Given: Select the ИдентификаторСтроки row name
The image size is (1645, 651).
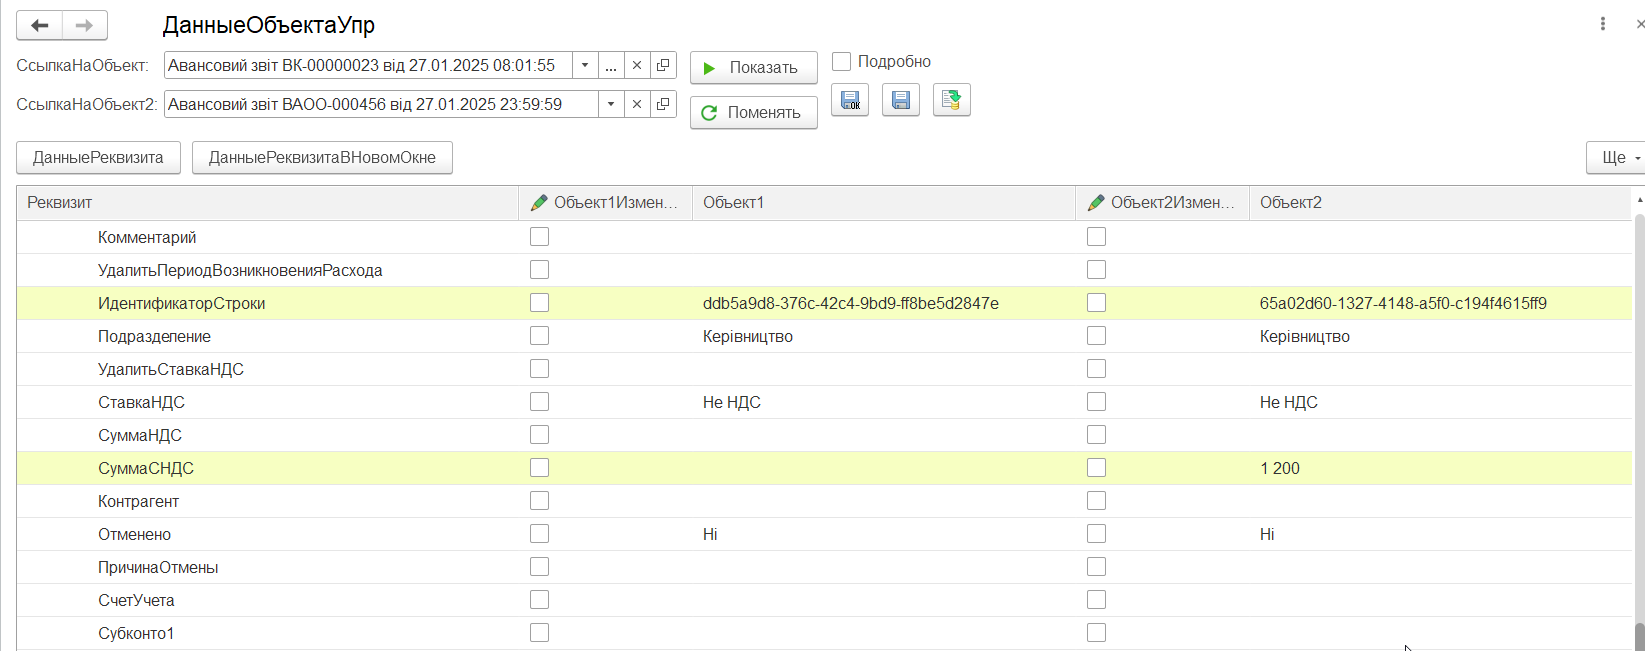Looking at the screenshot, I should [181, 303].
